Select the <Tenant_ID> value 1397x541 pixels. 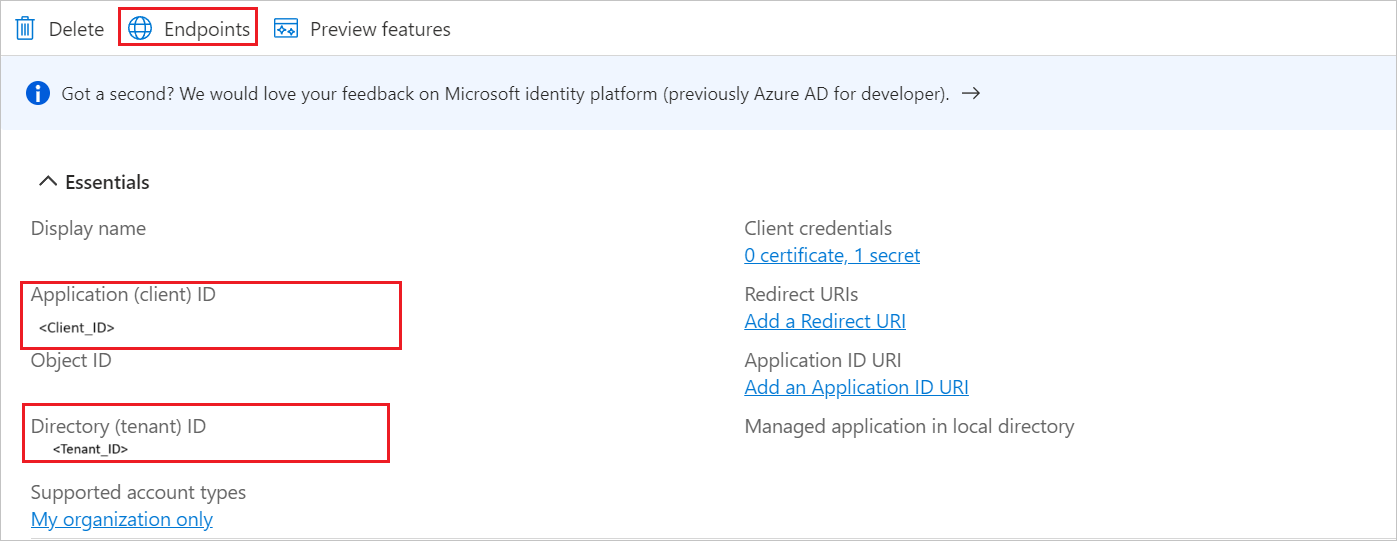pyautogui.click(x=90, y=449)
